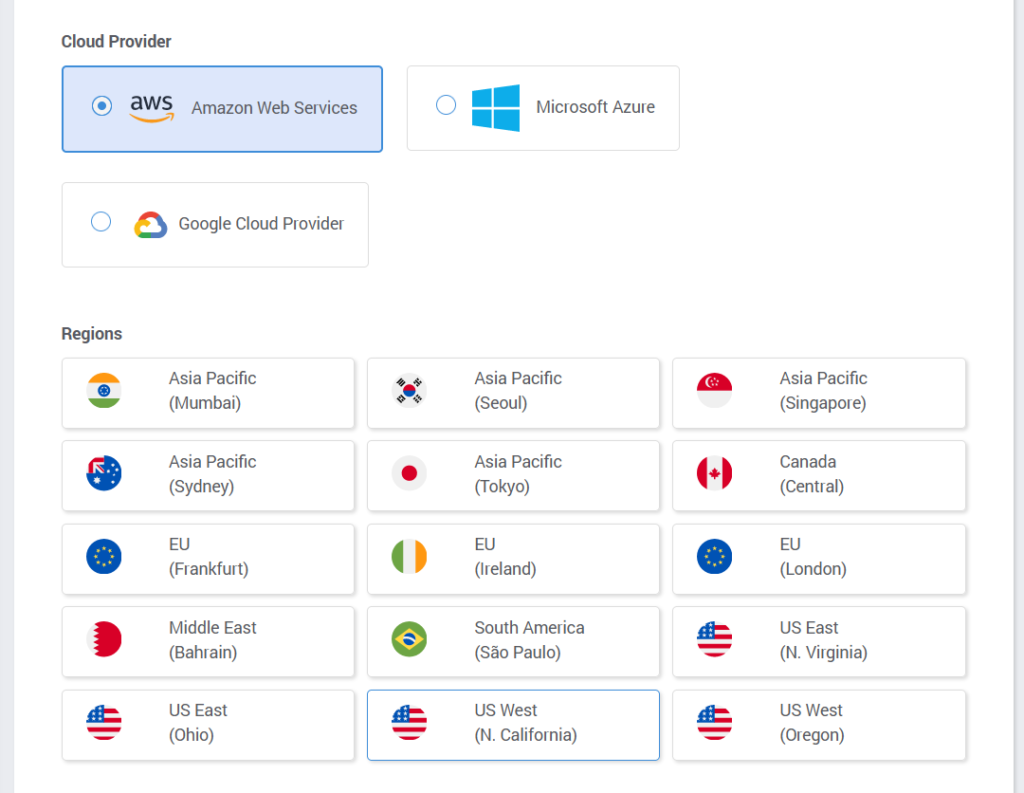The height and width of the screenshot is (793, 1024).
Task: Select the EU (Frankfurt) region label
Action: 209,557
